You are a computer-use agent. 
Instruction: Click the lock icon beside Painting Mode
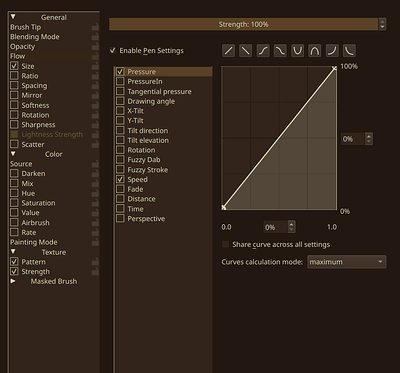(95, 242)
